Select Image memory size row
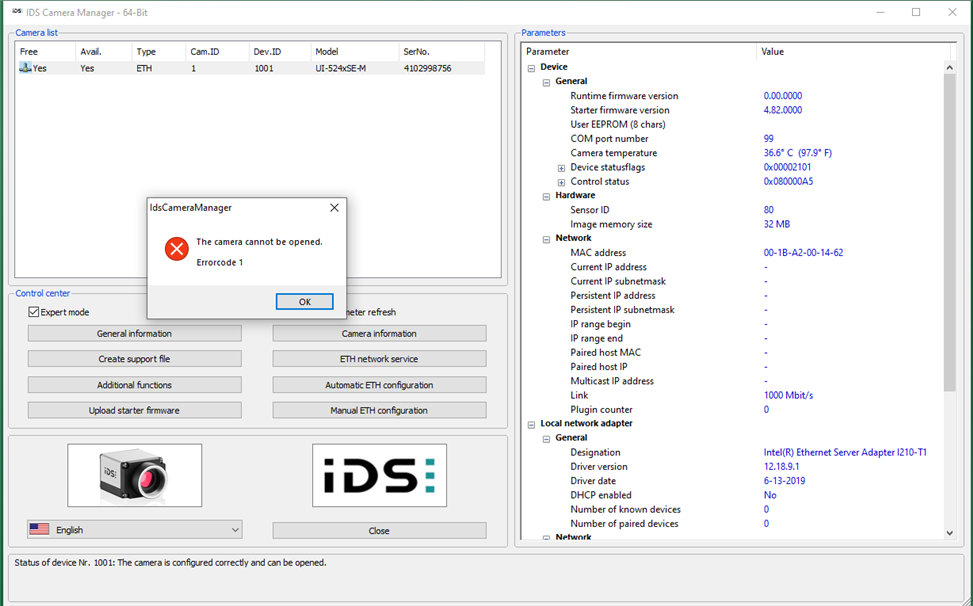This screenshot has width=973, height=606. click(734, 224)
